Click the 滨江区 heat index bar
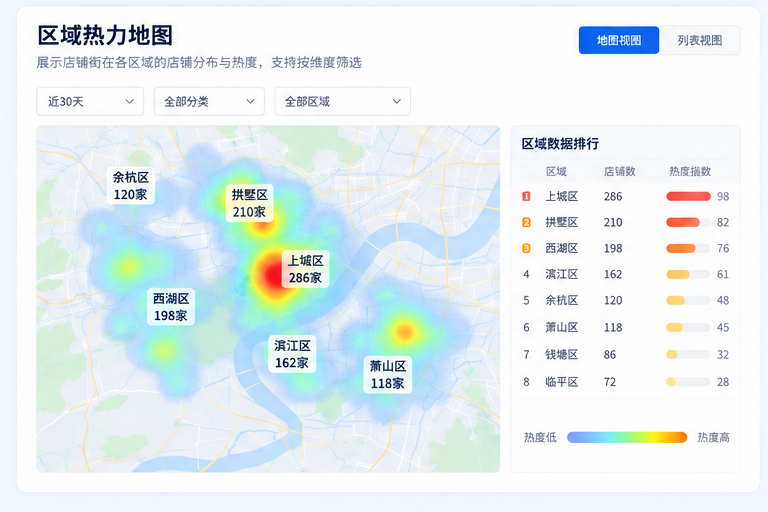The height and width of the screenshot is (512, 768). point(688,274)
